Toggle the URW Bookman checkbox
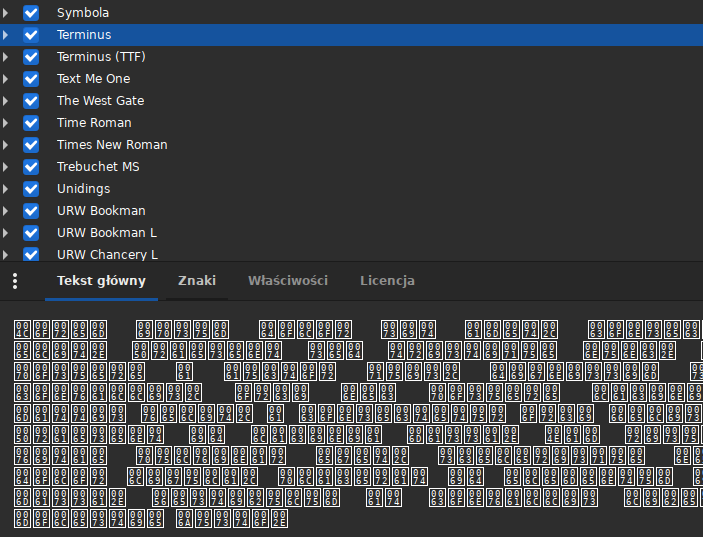The image size is (703, 537). click(31, 210)
